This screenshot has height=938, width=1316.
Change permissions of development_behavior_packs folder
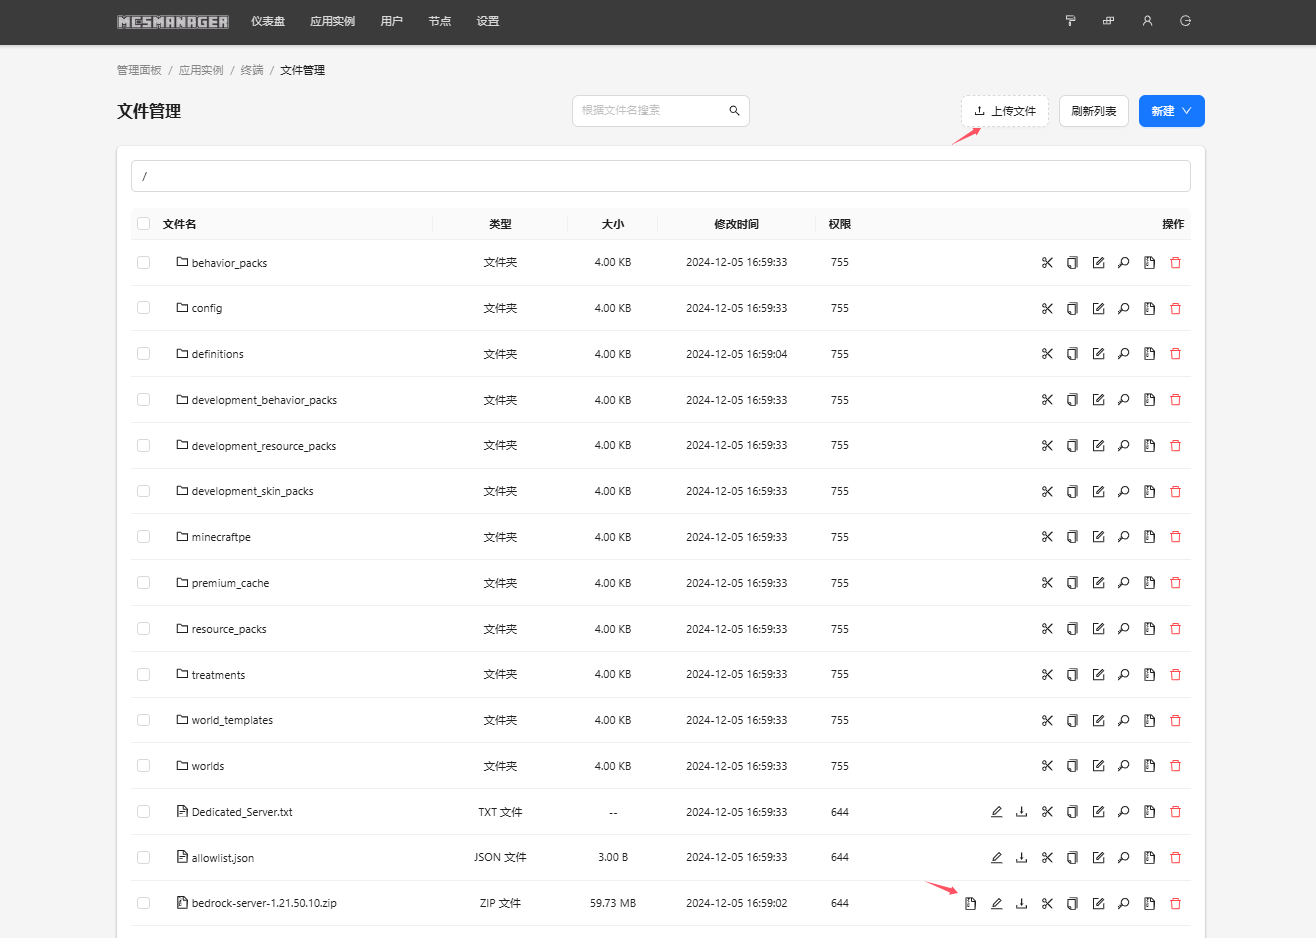click(x=1124, y=400)
